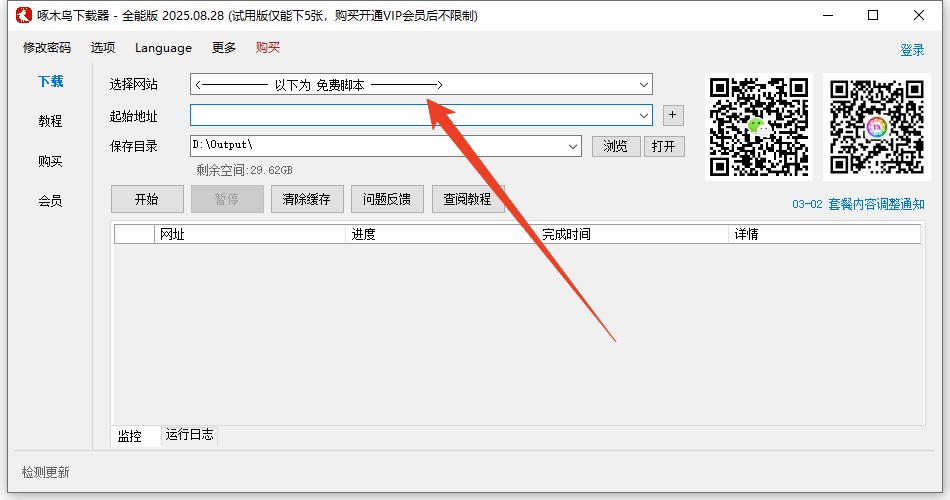950x500 pixels.
Task: Switch to the 购买 sidebar tab
Action: (x=50, y=161)
